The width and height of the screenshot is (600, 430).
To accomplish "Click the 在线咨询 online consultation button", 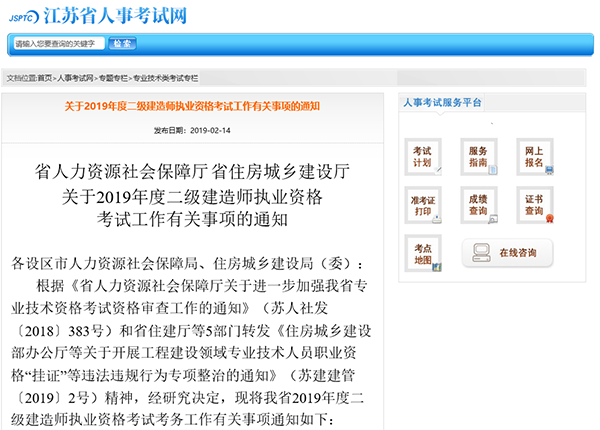I will [507, 253].
